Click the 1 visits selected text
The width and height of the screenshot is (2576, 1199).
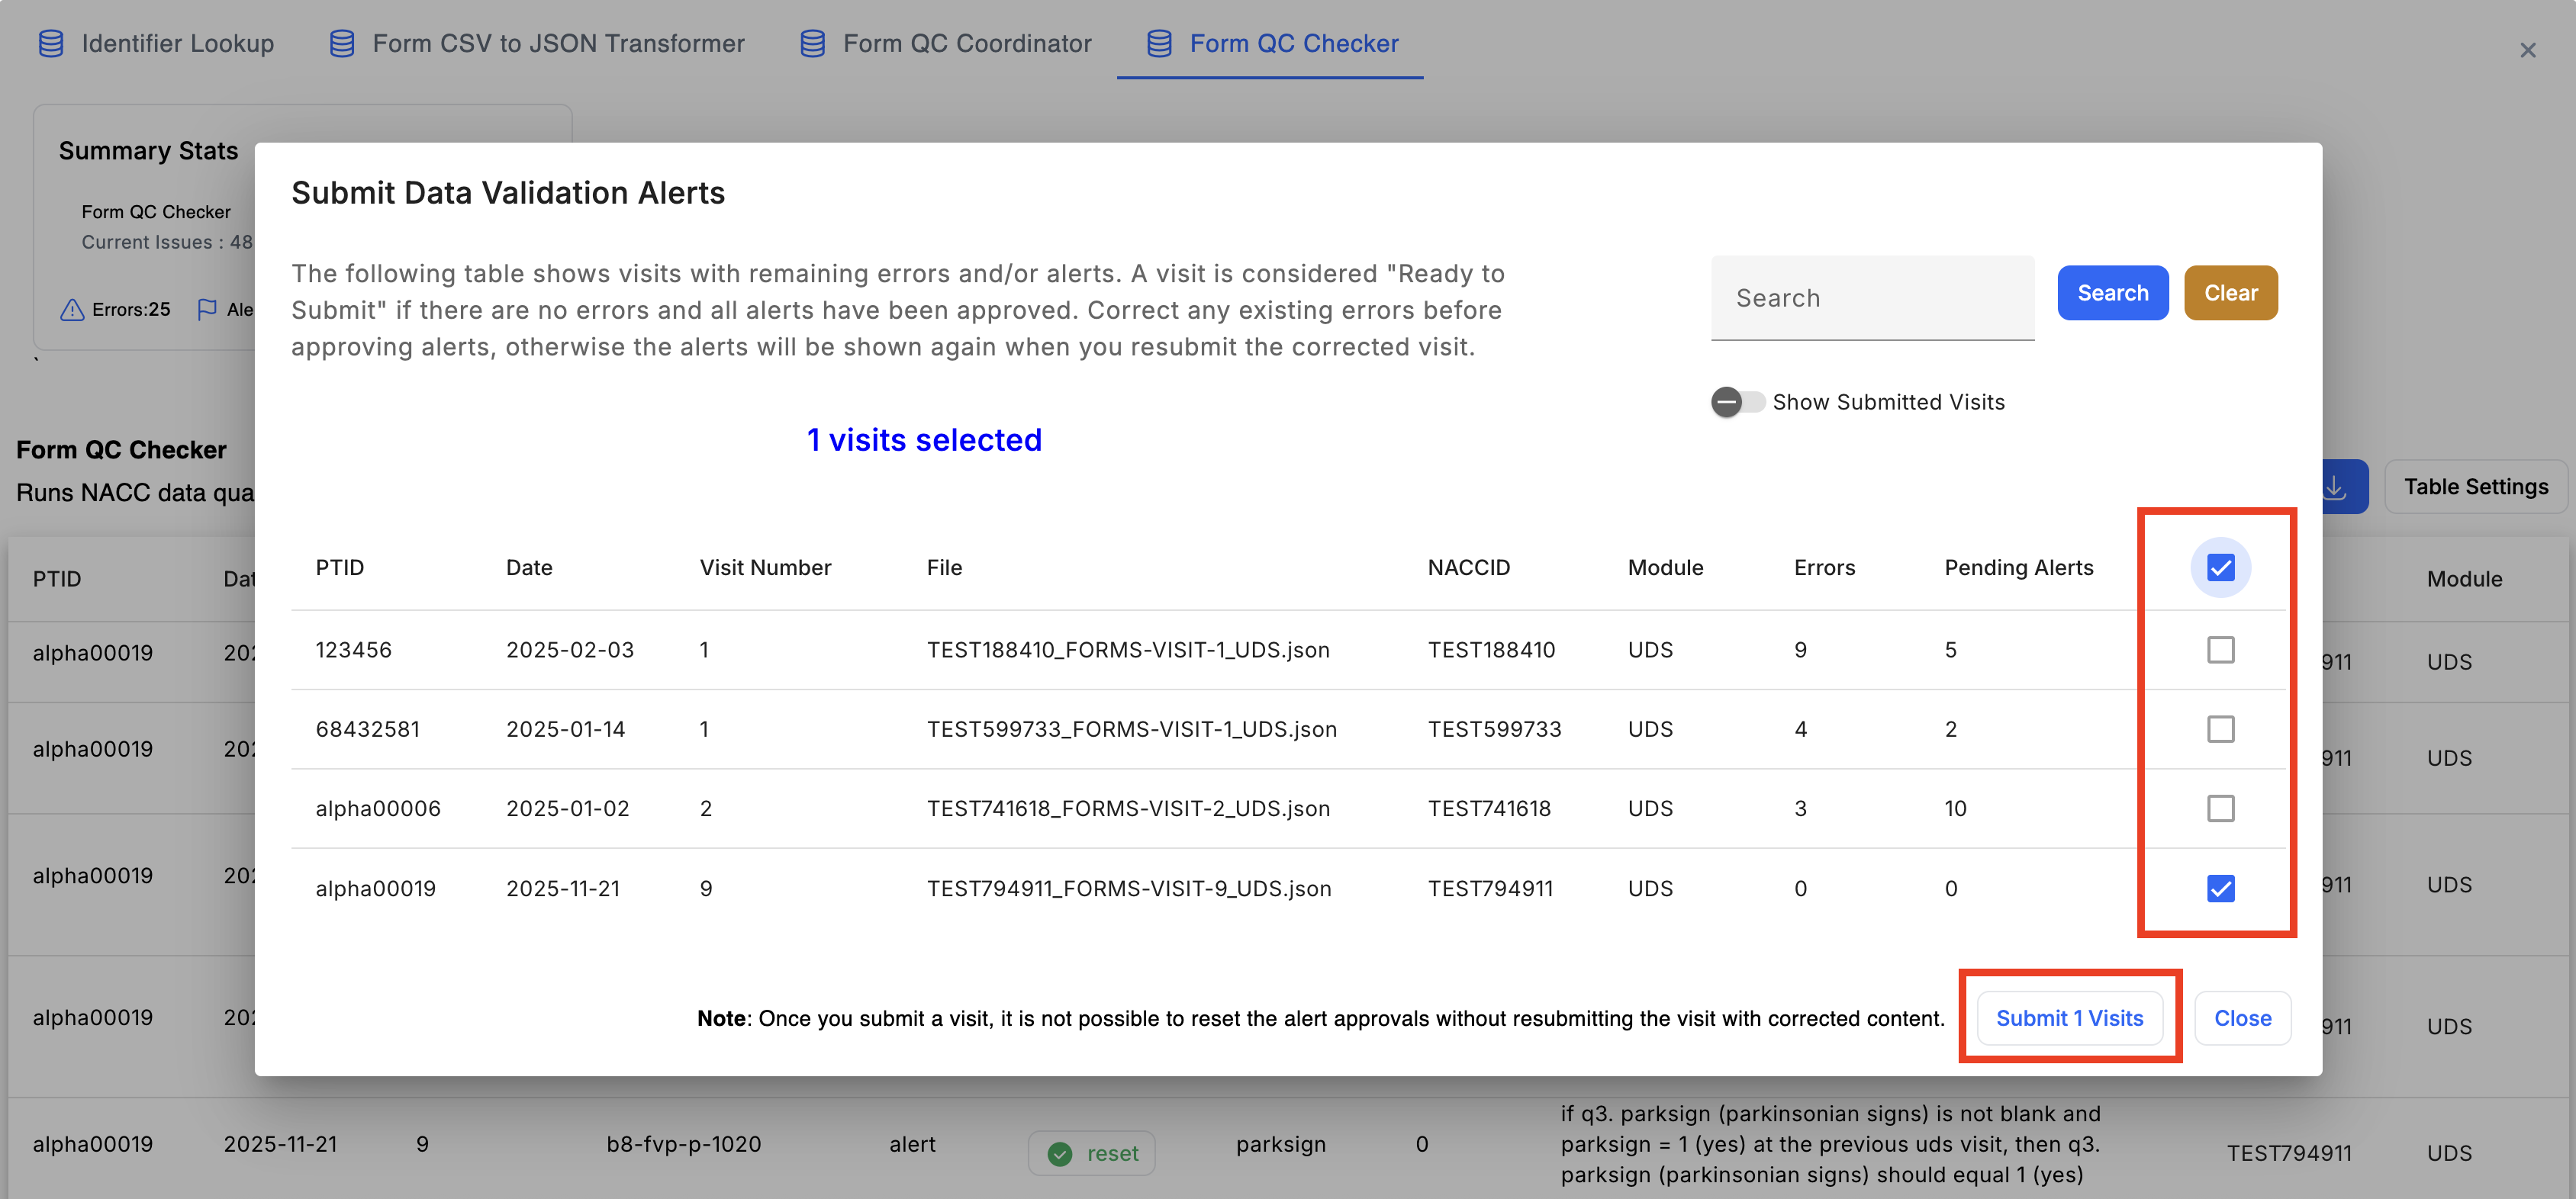[x=924, y=440]
